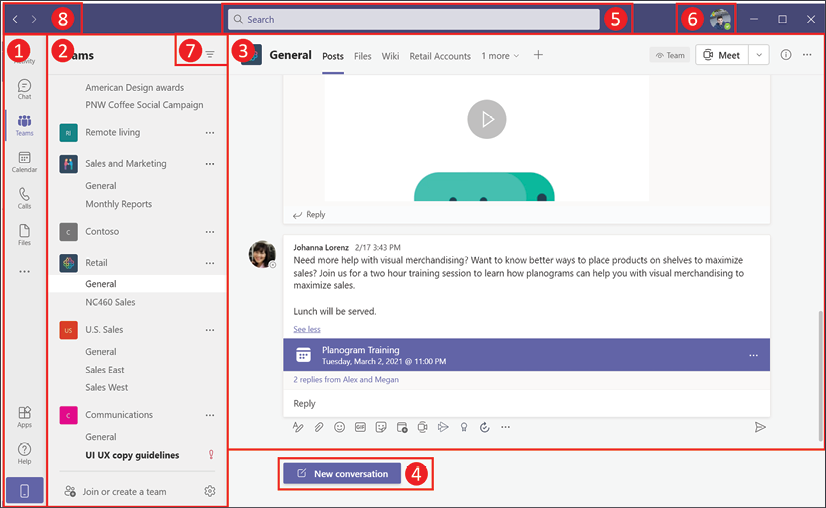Open the manage teams gear icon

pos(210,491)
